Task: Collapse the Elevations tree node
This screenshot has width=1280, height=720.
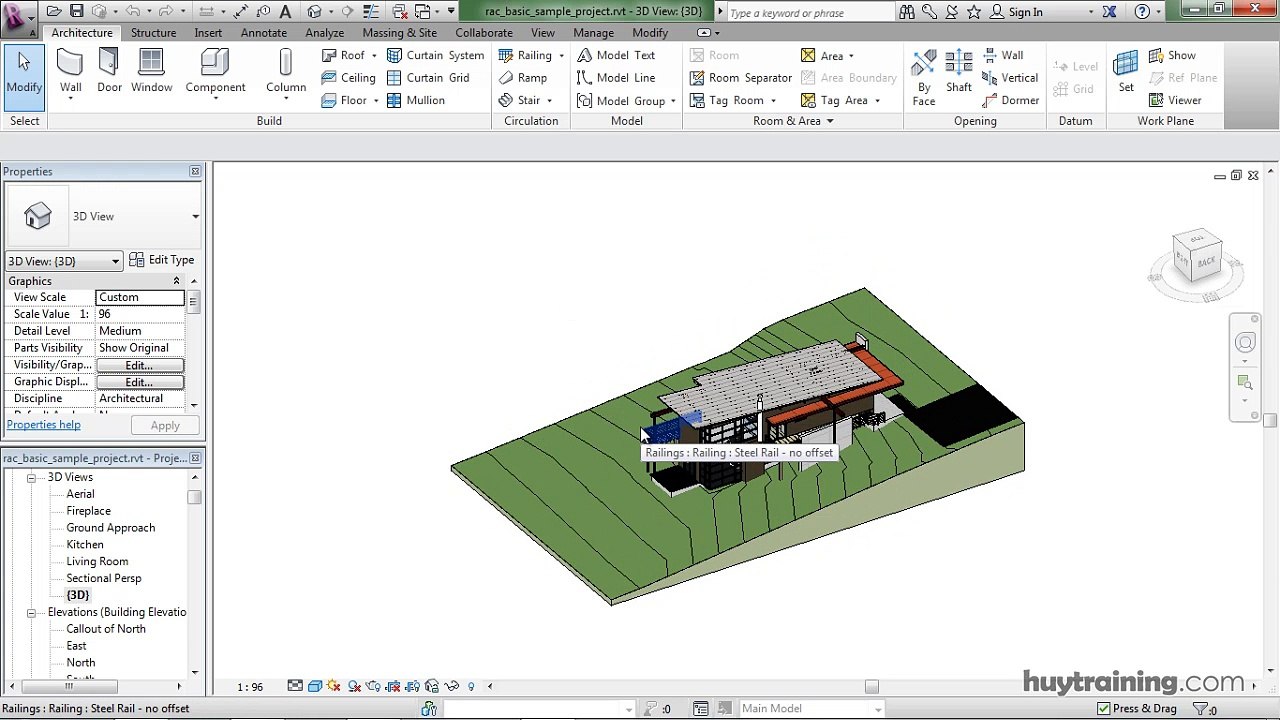Action: pyautogui.click(x=31, y=613)
